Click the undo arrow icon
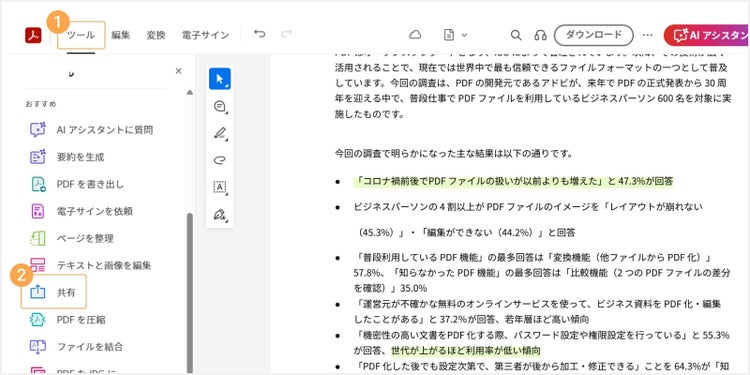Viewport: 750px width, 375px height. point(260,34)
